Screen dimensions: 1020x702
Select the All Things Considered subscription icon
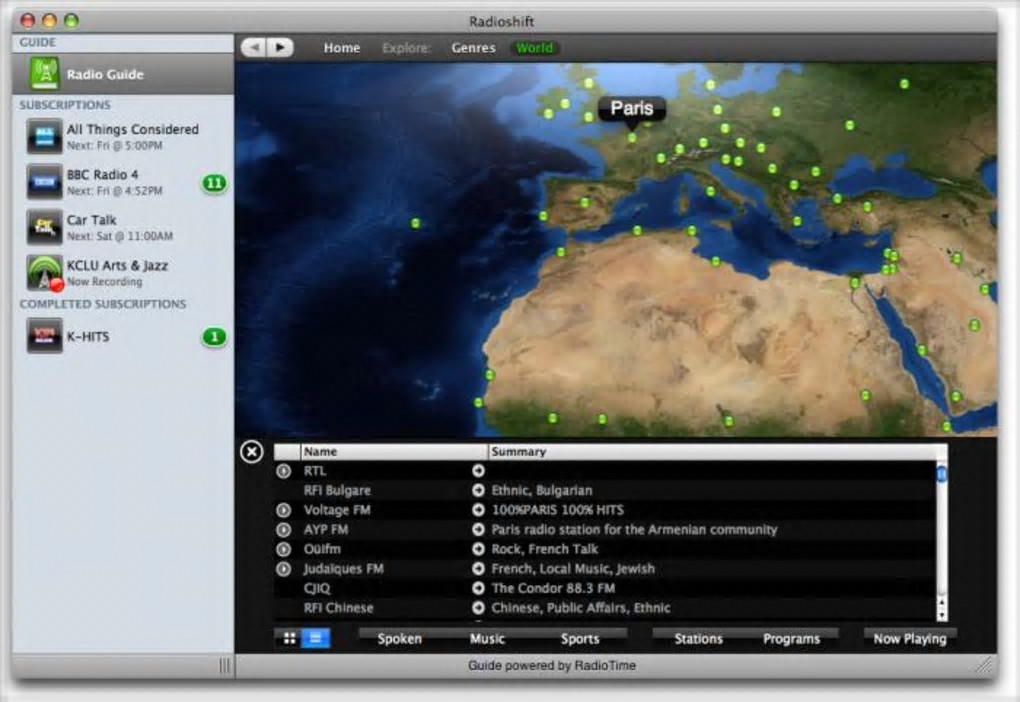click(x=44, y=136)
